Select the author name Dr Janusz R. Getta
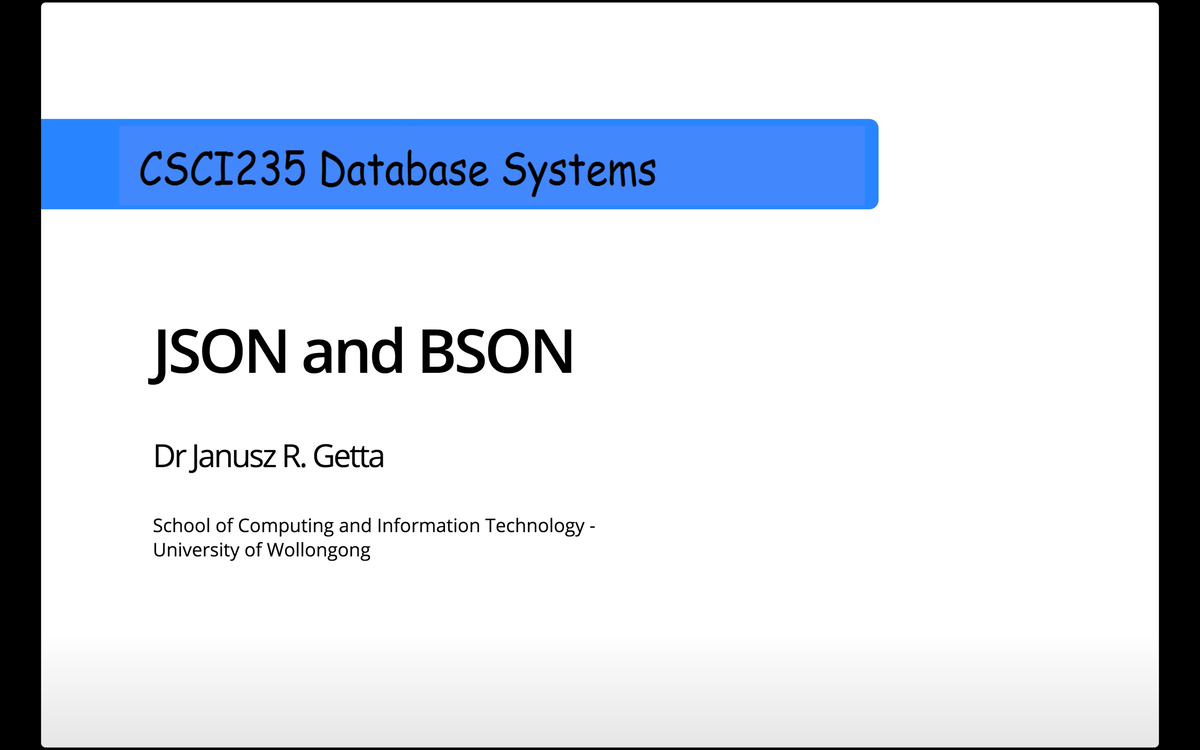The height and width of the screenshot is (750, 1200). tap(268, 458)
